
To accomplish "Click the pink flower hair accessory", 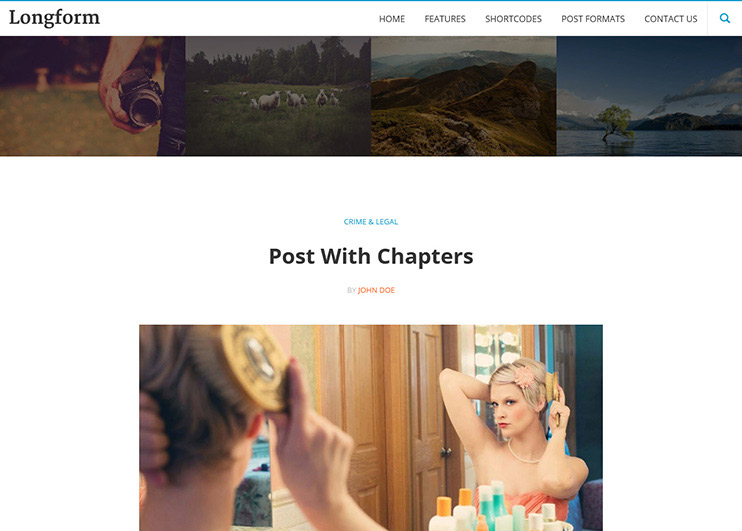I will click(524, 377).
